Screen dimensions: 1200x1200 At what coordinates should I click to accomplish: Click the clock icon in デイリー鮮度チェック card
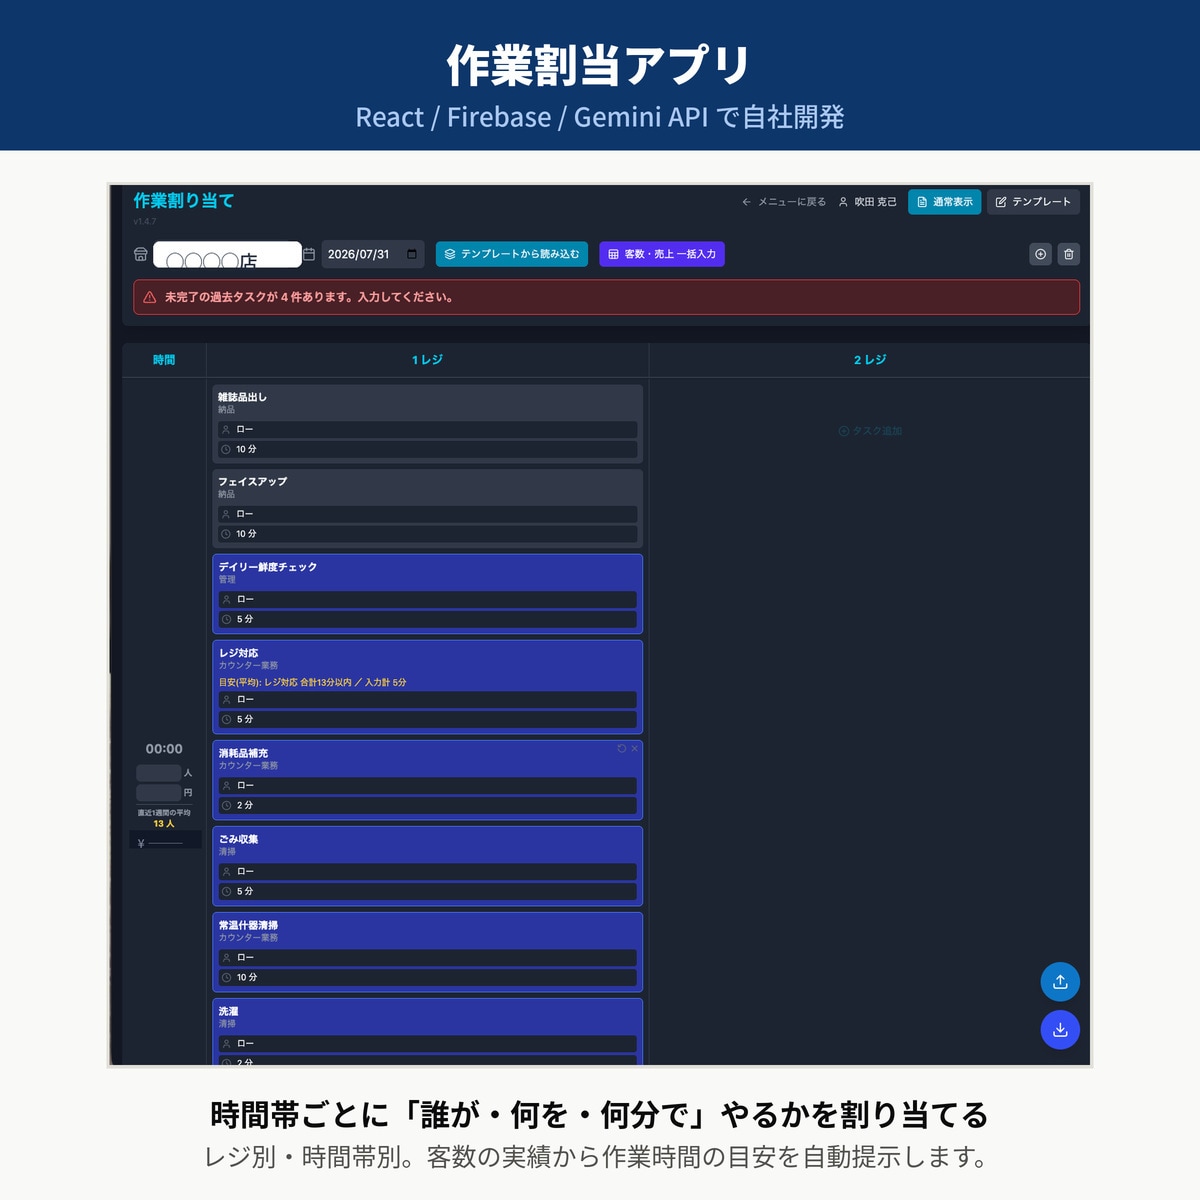227,620
